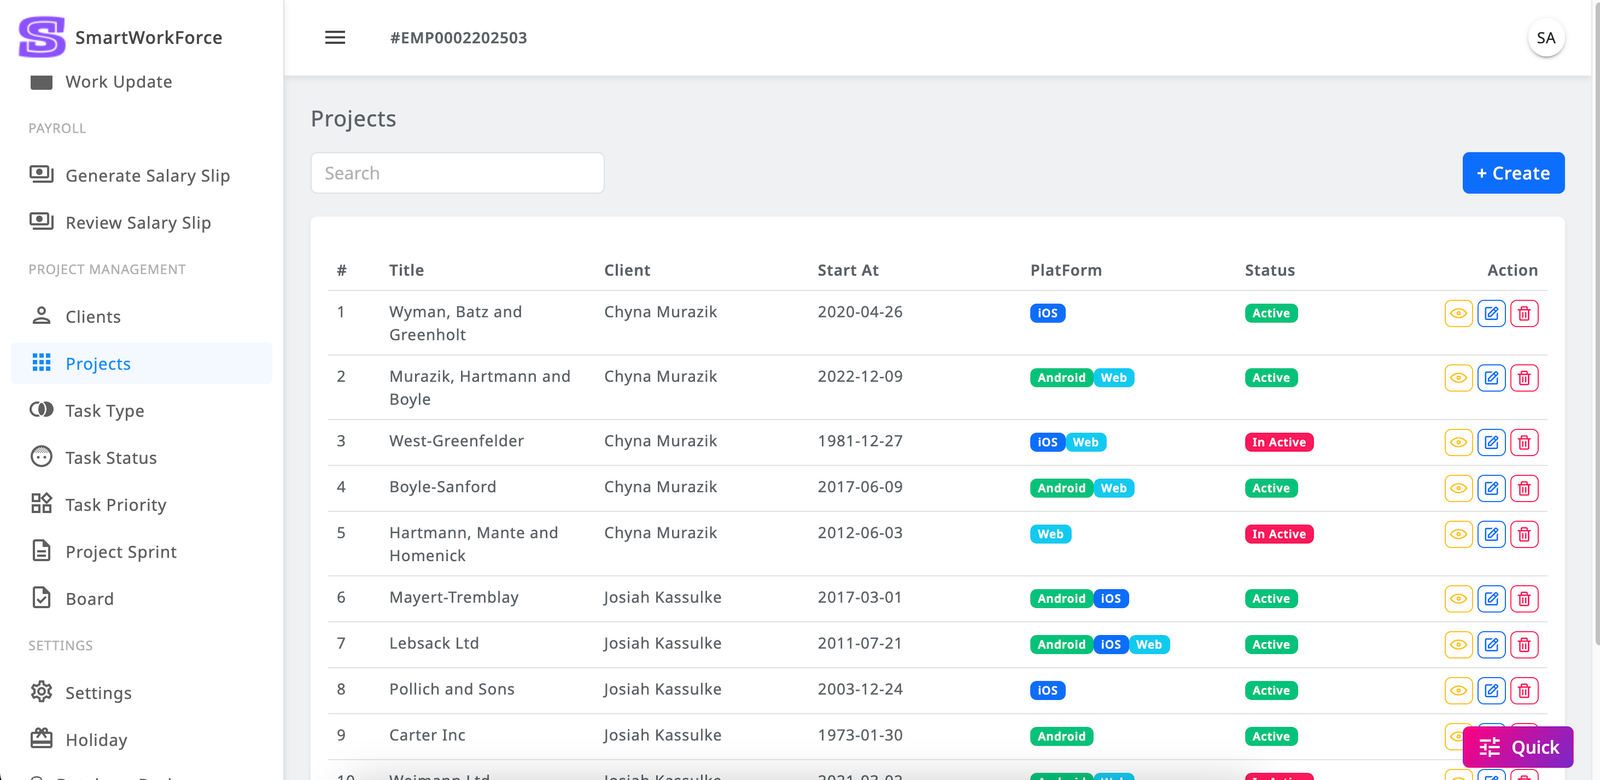Focus the project Search field
The width and height of the screenshot is (1600, 780).
(457, 174)
